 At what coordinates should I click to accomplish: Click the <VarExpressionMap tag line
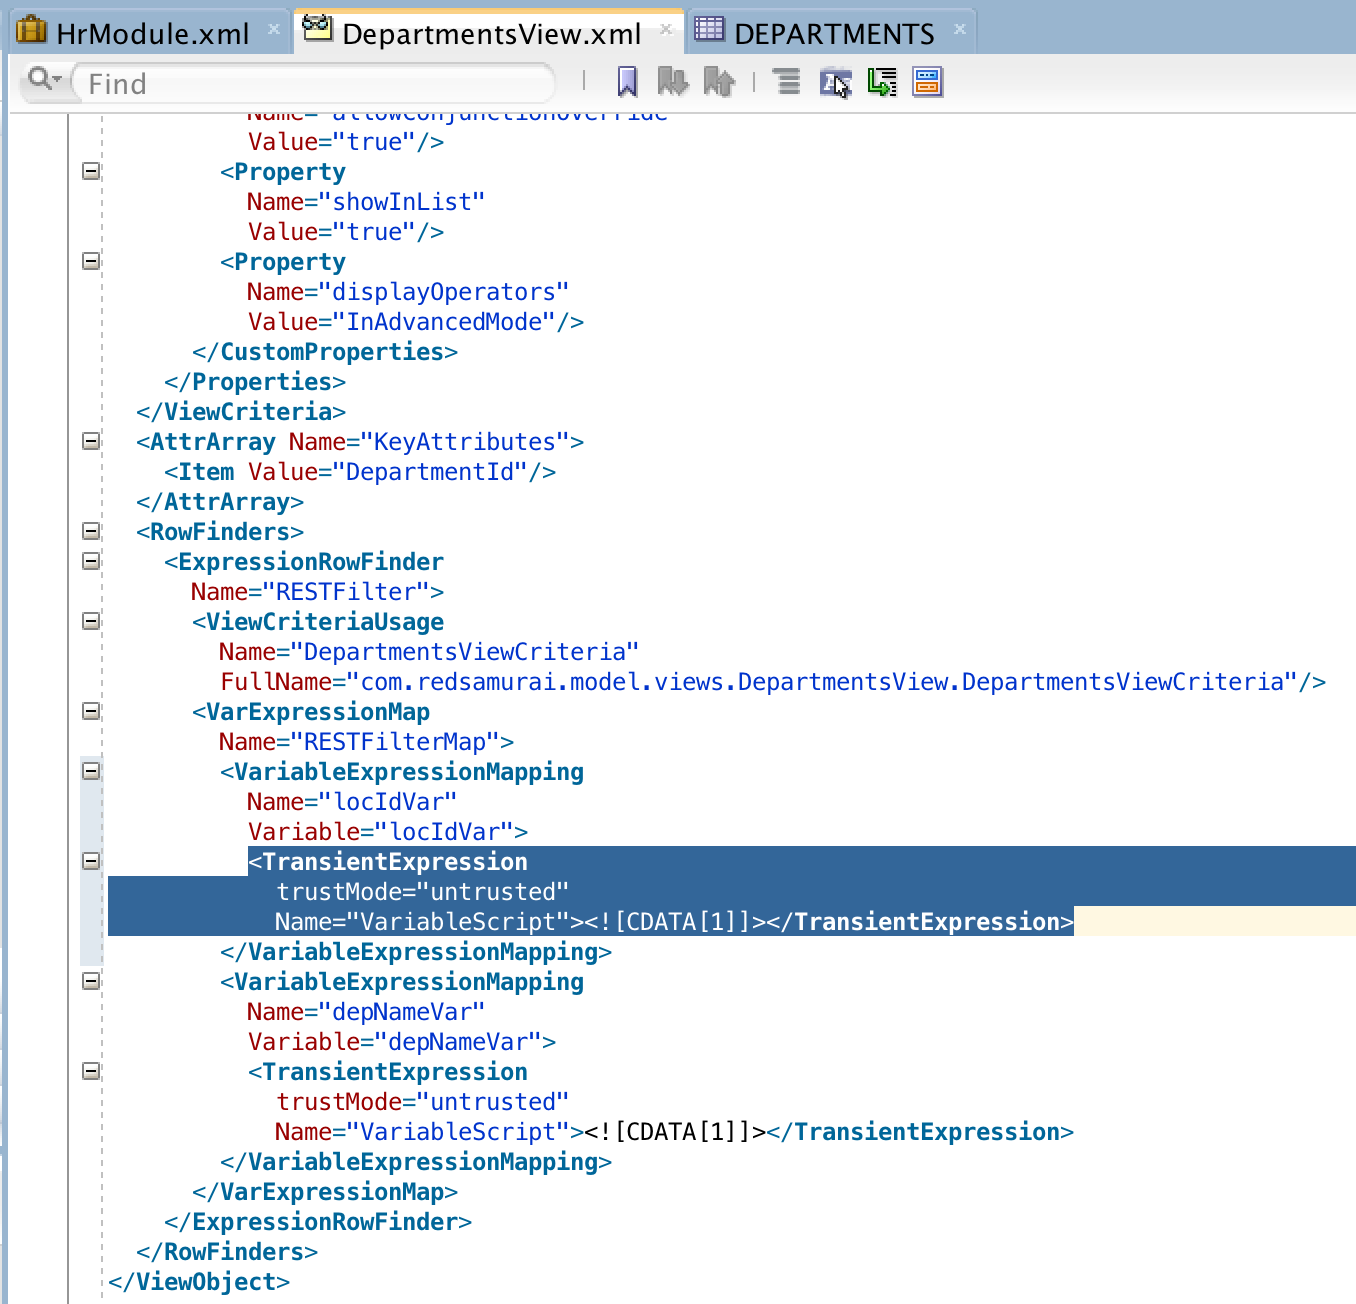pyautogui.click(x=311, y=712)
